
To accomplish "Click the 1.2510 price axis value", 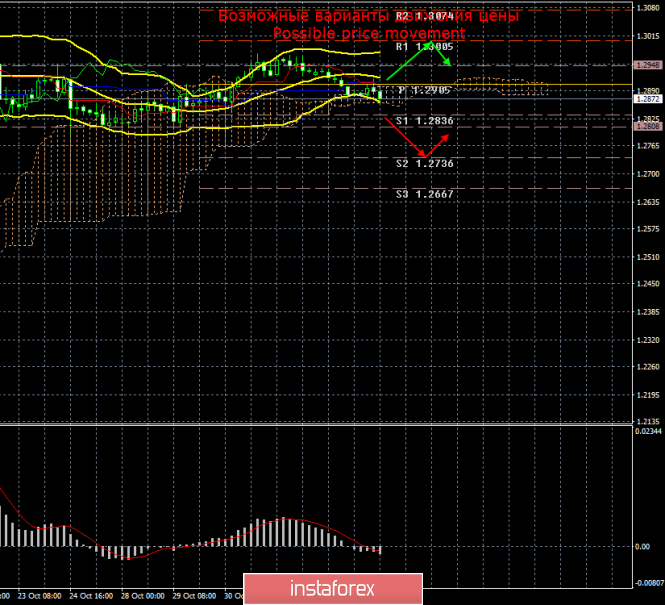I will [648, 257].
